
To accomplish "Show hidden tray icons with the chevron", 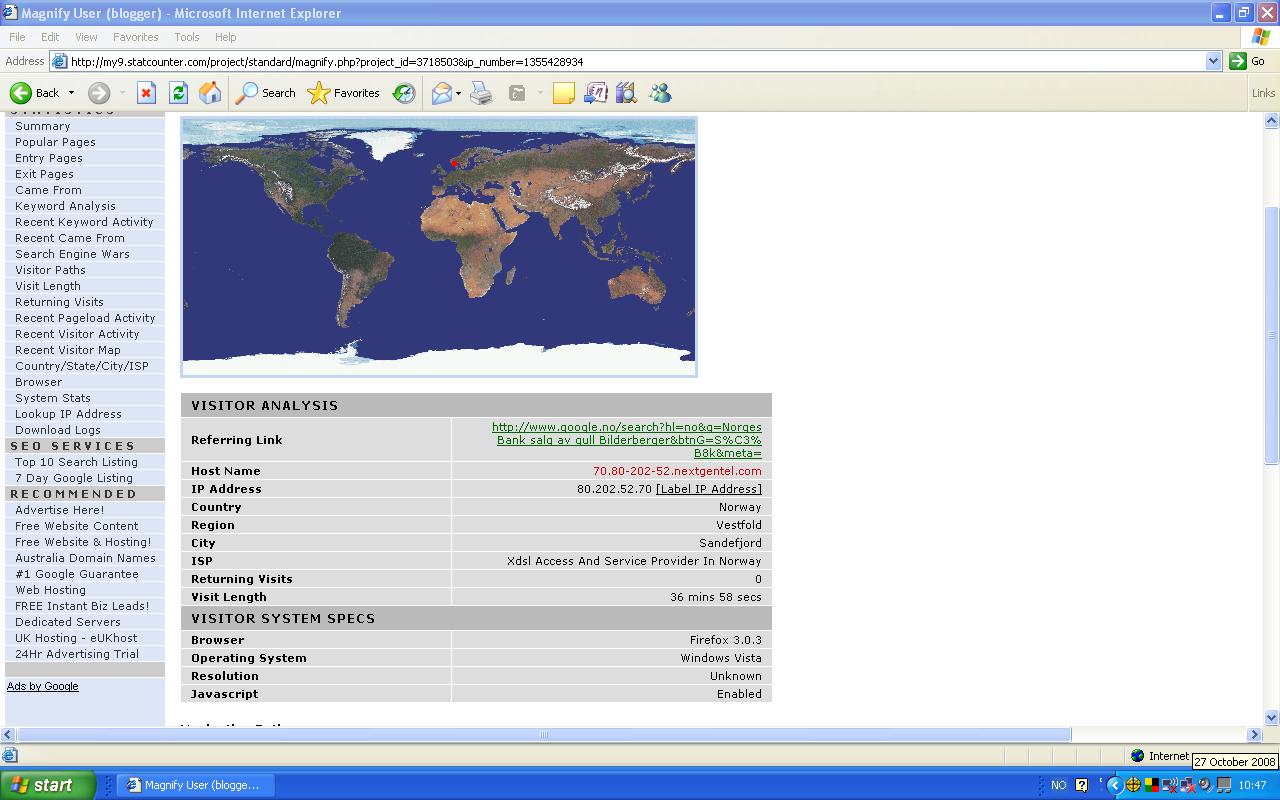I will [1114, 785].
